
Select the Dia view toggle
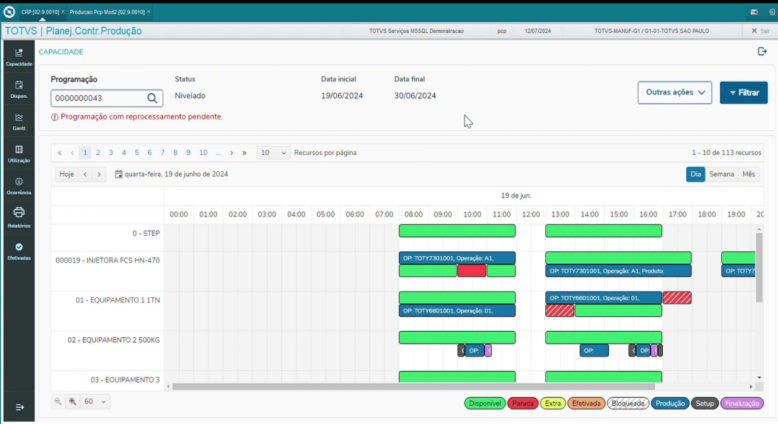click(695, 174)
